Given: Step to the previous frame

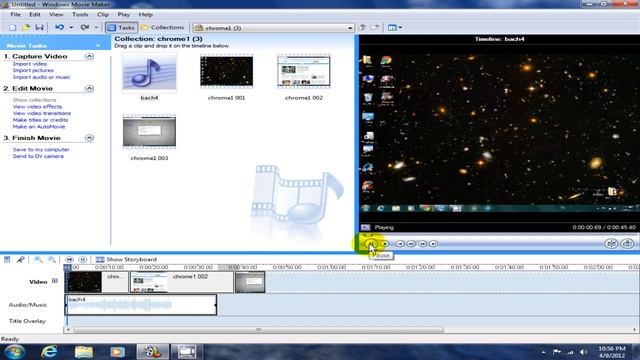Looking at the screenshot, I should pos(411,244).
